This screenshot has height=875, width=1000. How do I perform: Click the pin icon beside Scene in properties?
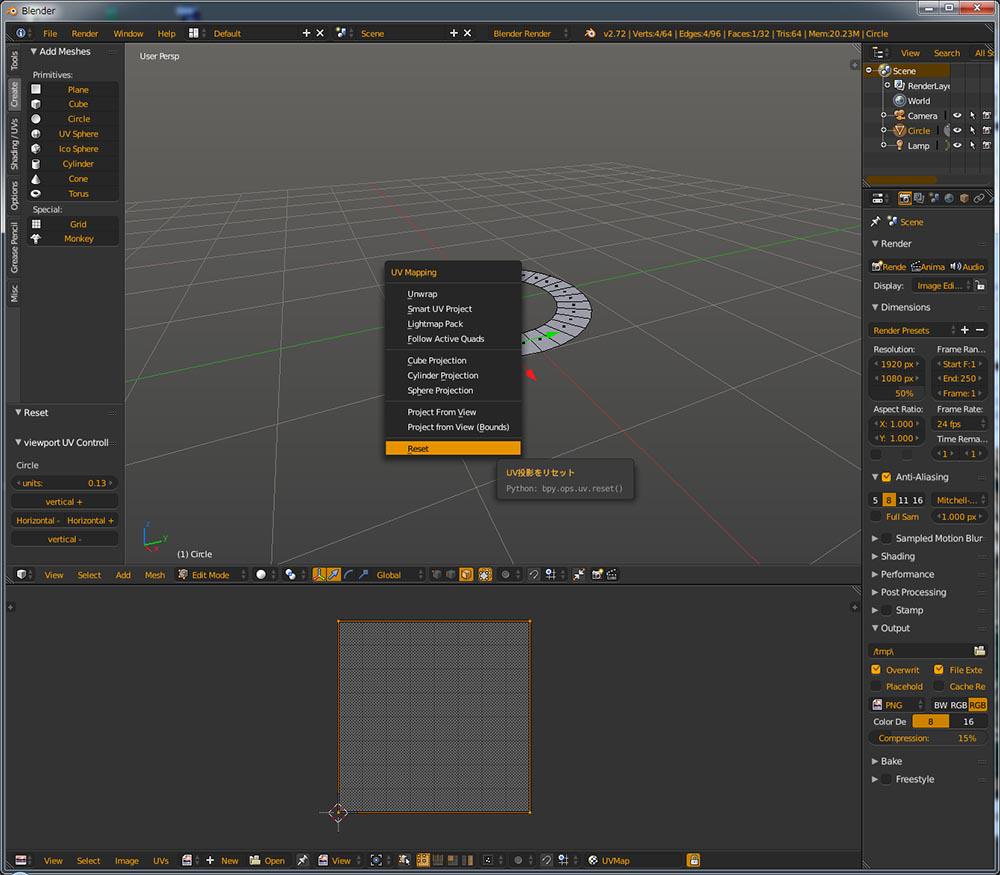[876, 221]
